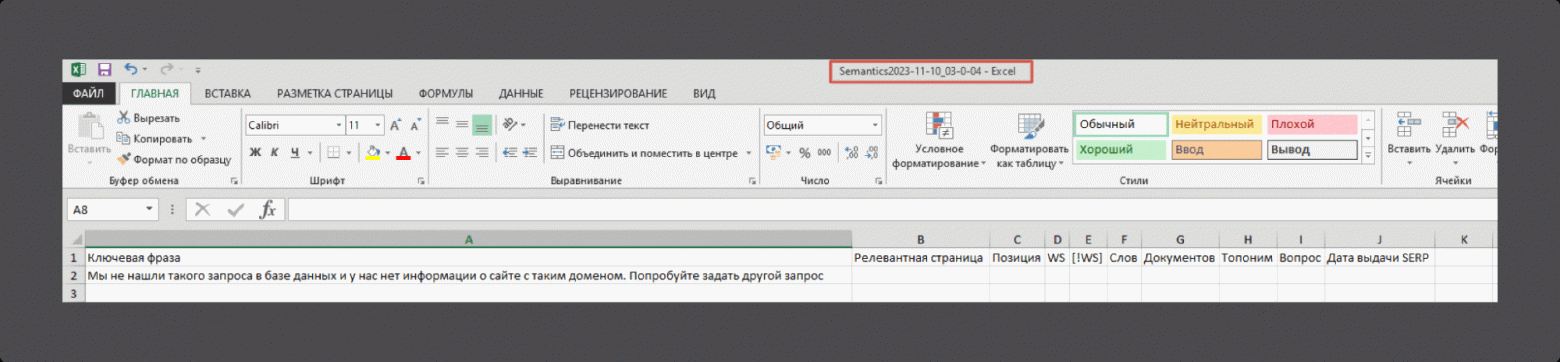This screenshot has width=1560, height=362.
Task: Open the Шрифт group dialog launcher
Action: [421, 181]
